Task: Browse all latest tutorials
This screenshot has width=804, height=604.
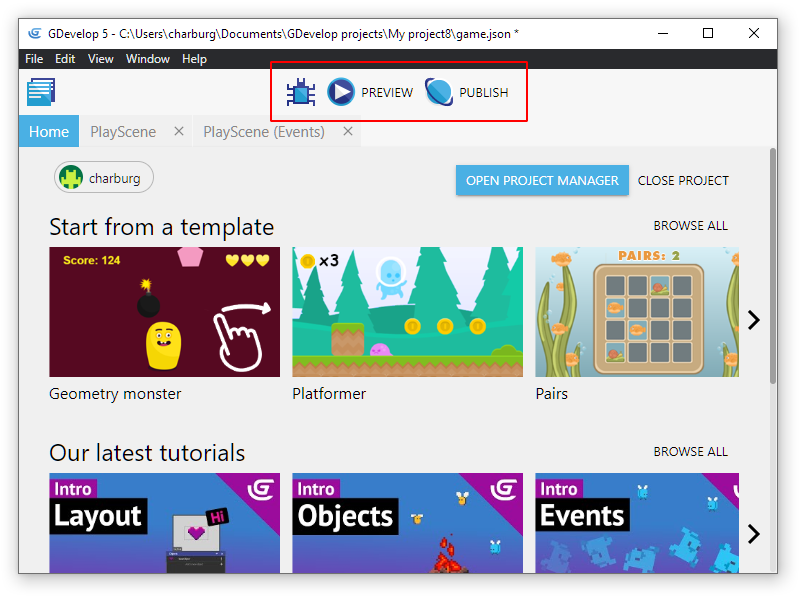Action: coord(690,452)
